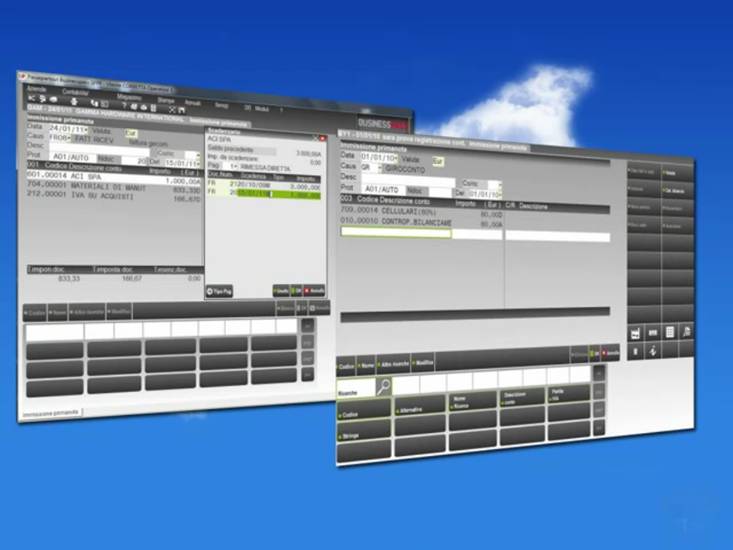This screenshot has width=733, height=550.
Task: Click the empty Codice input in third row
Action: (396, 233)
